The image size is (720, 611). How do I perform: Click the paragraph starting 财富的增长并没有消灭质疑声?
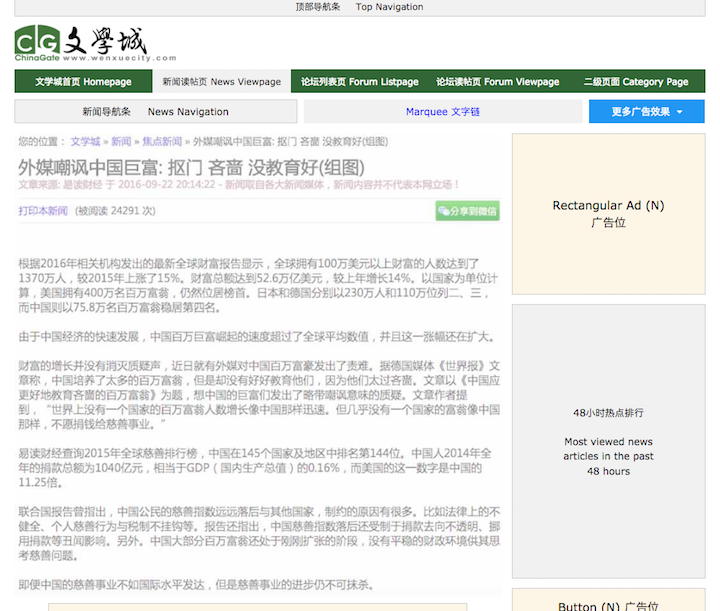click(259, 395)
